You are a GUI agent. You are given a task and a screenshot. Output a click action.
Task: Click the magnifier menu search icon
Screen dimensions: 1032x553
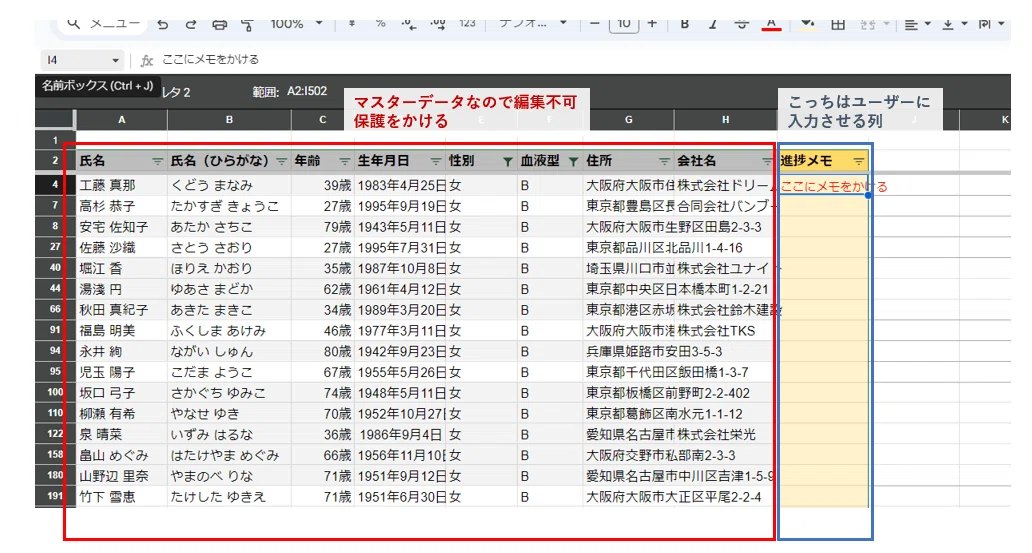[74, 24]
